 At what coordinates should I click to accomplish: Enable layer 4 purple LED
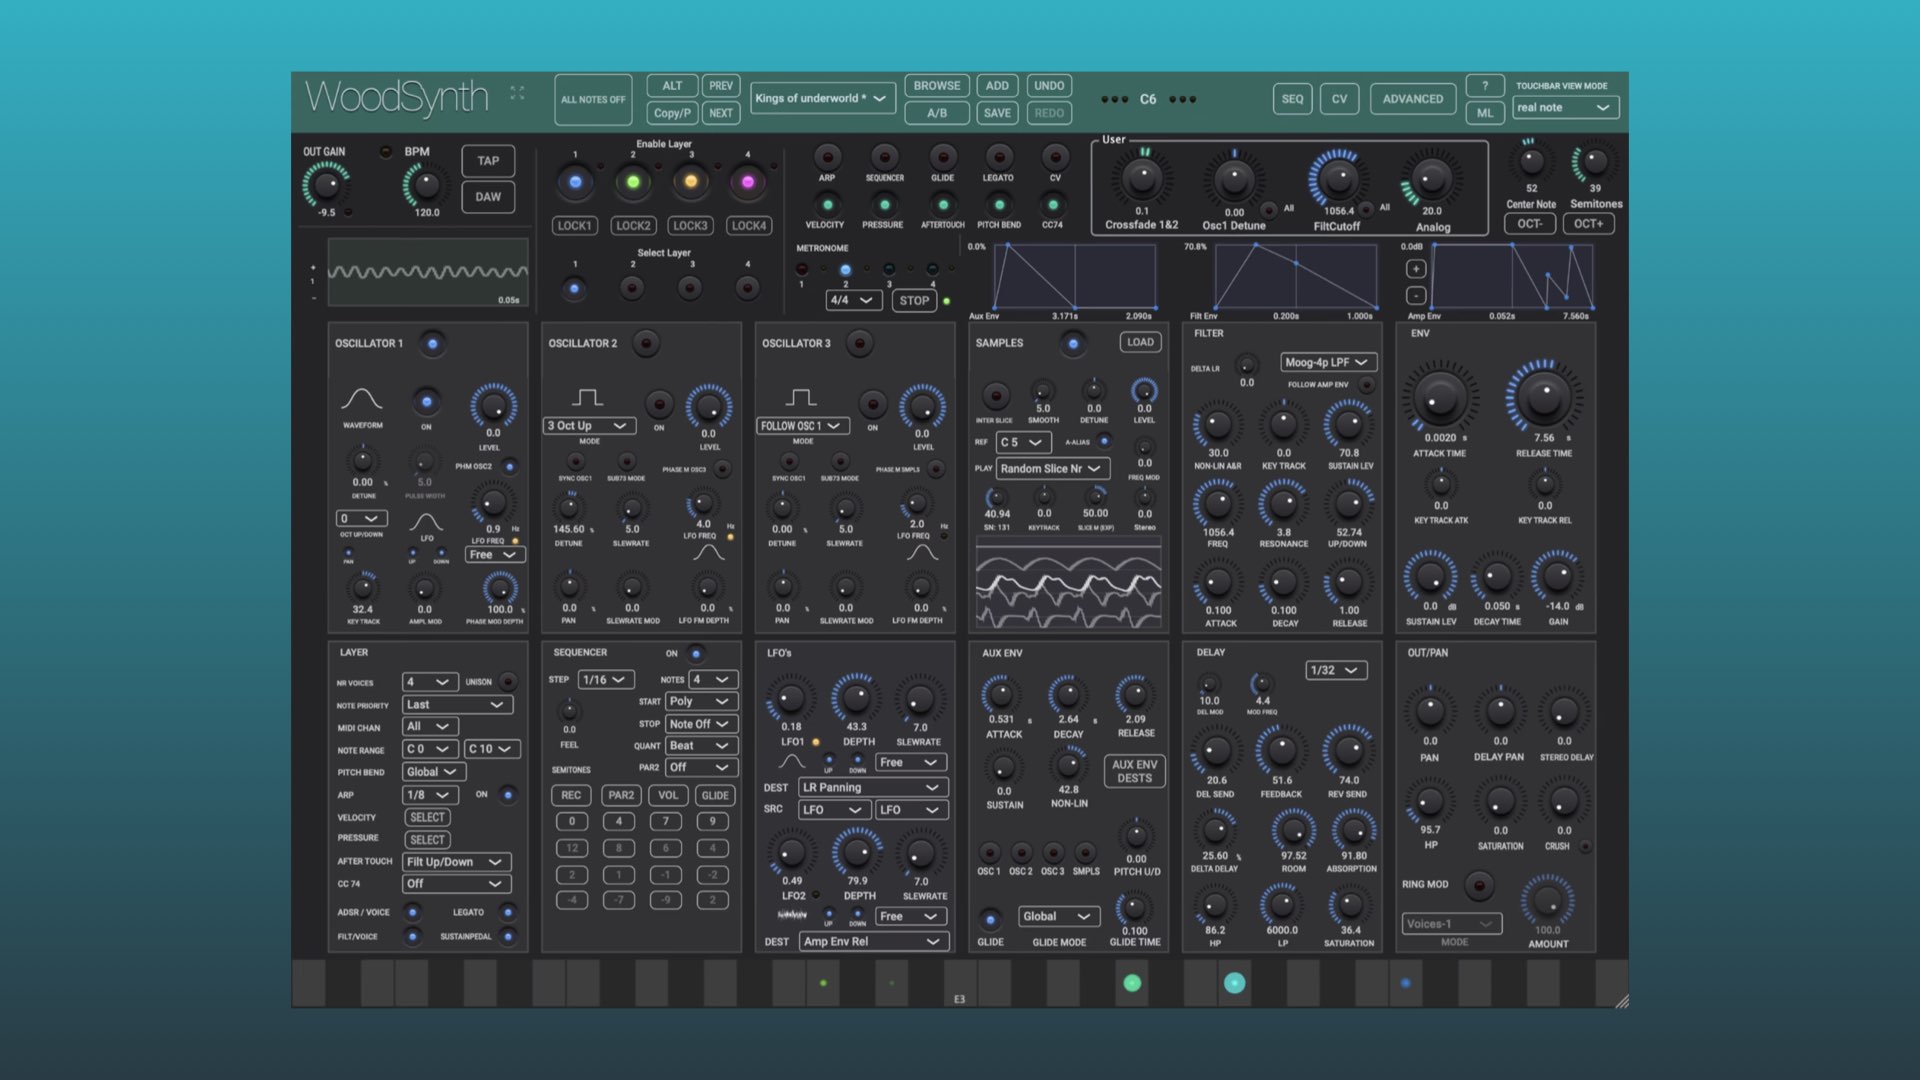coord(747,182)
